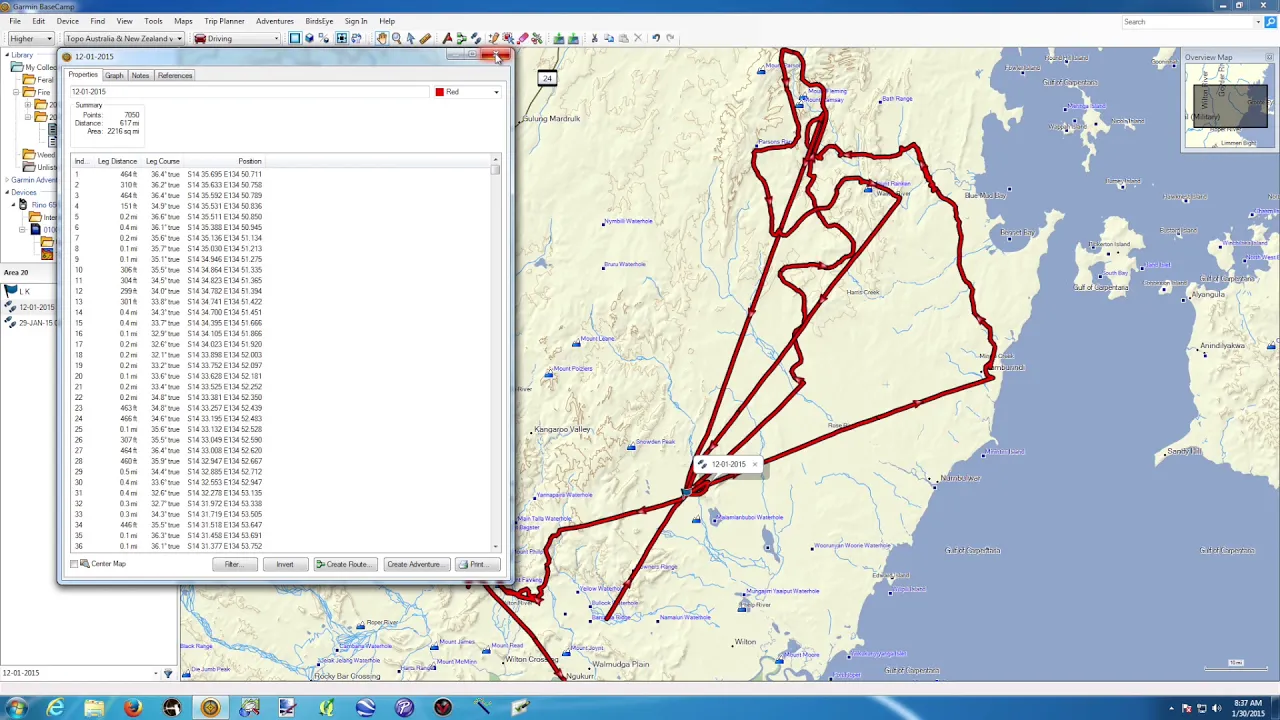Viewport: 1280px width, 720px height.
Task: Select the magnifier zoom tool
Action: 396,38
